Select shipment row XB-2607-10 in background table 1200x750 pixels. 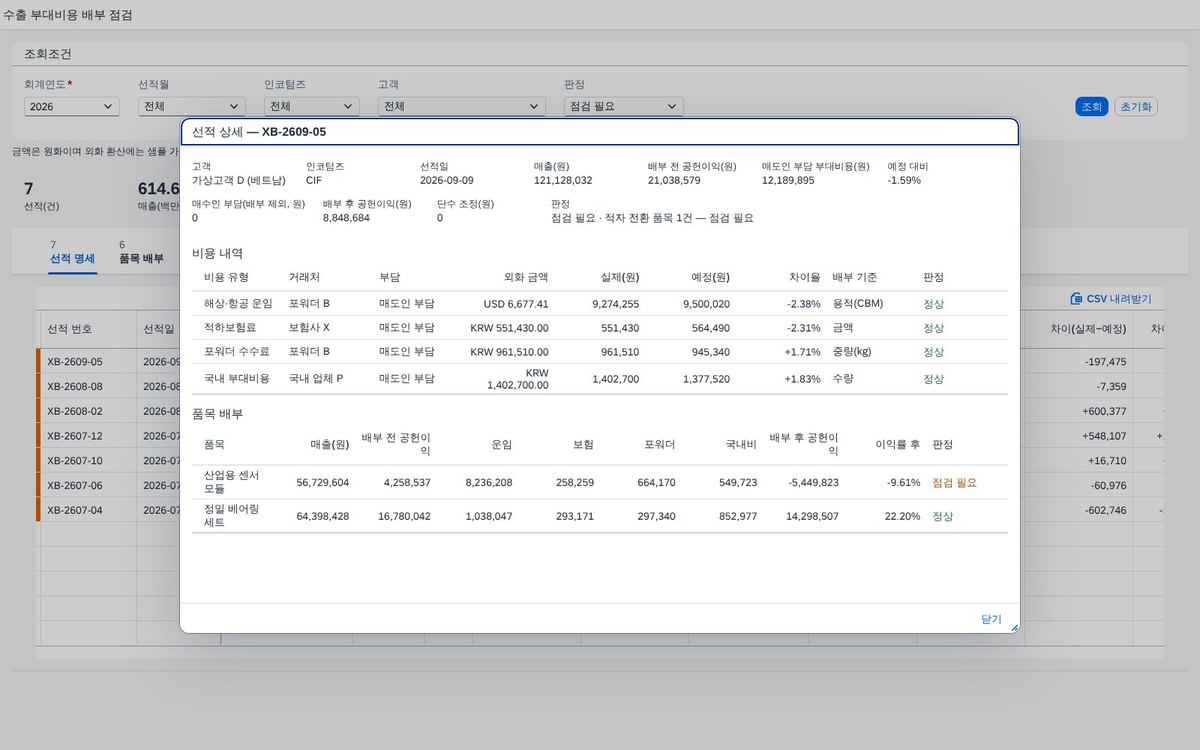pos(75,461)
